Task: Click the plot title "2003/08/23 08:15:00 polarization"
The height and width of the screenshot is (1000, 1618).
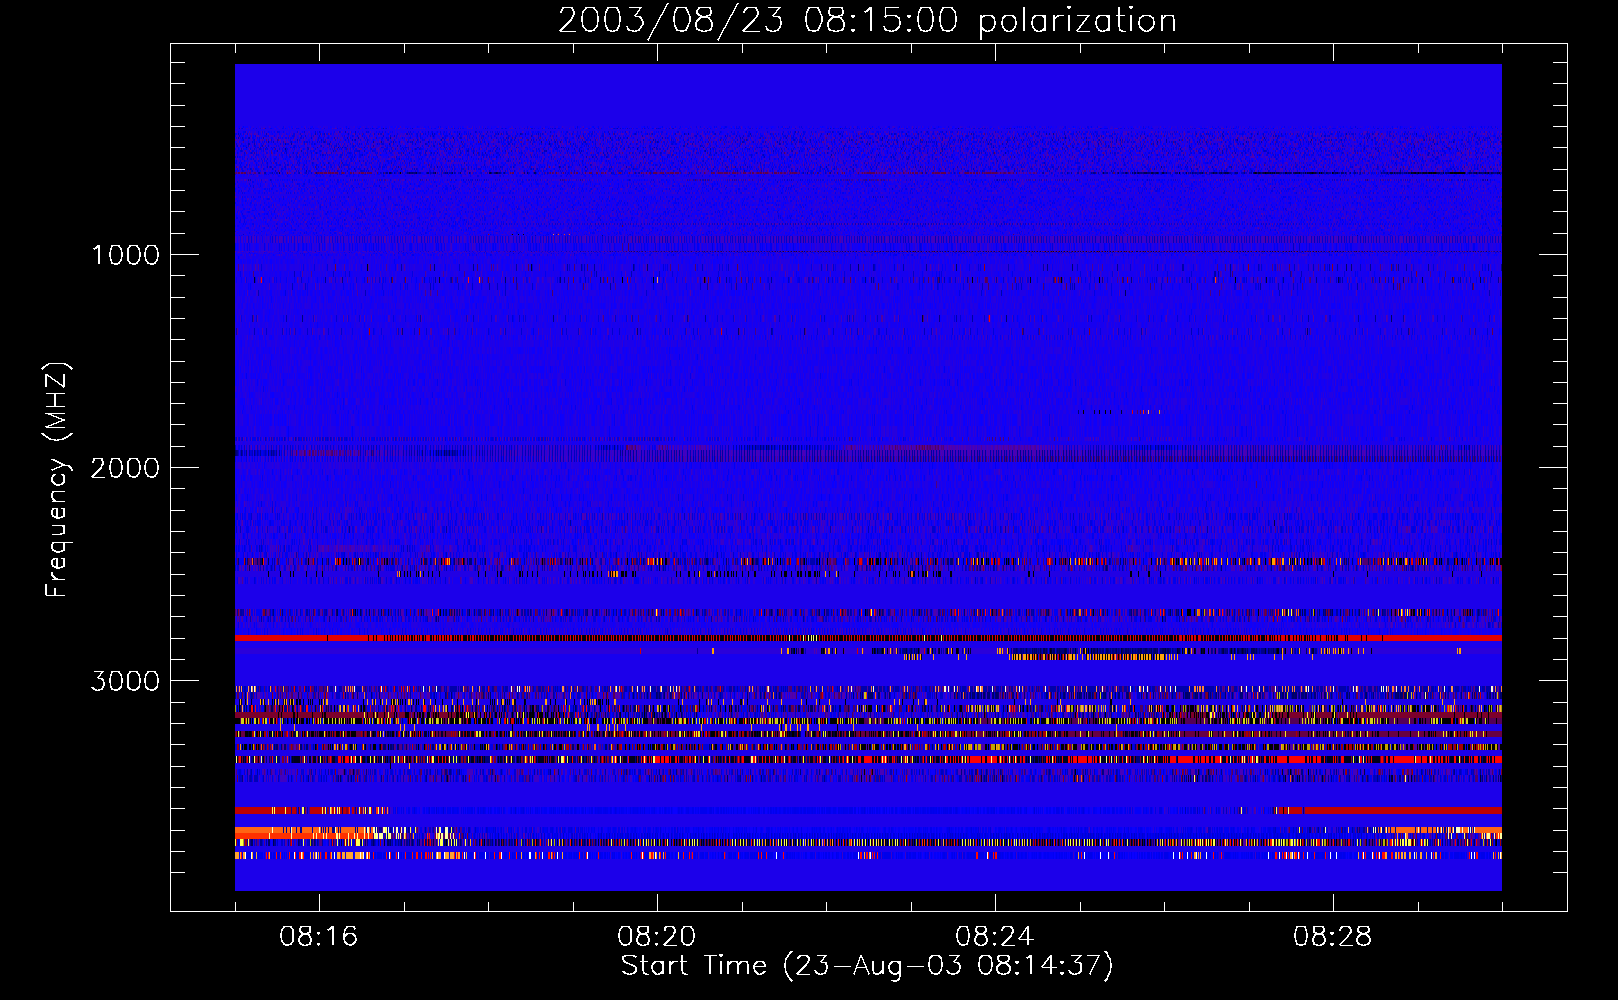Action: coord(867,21)
